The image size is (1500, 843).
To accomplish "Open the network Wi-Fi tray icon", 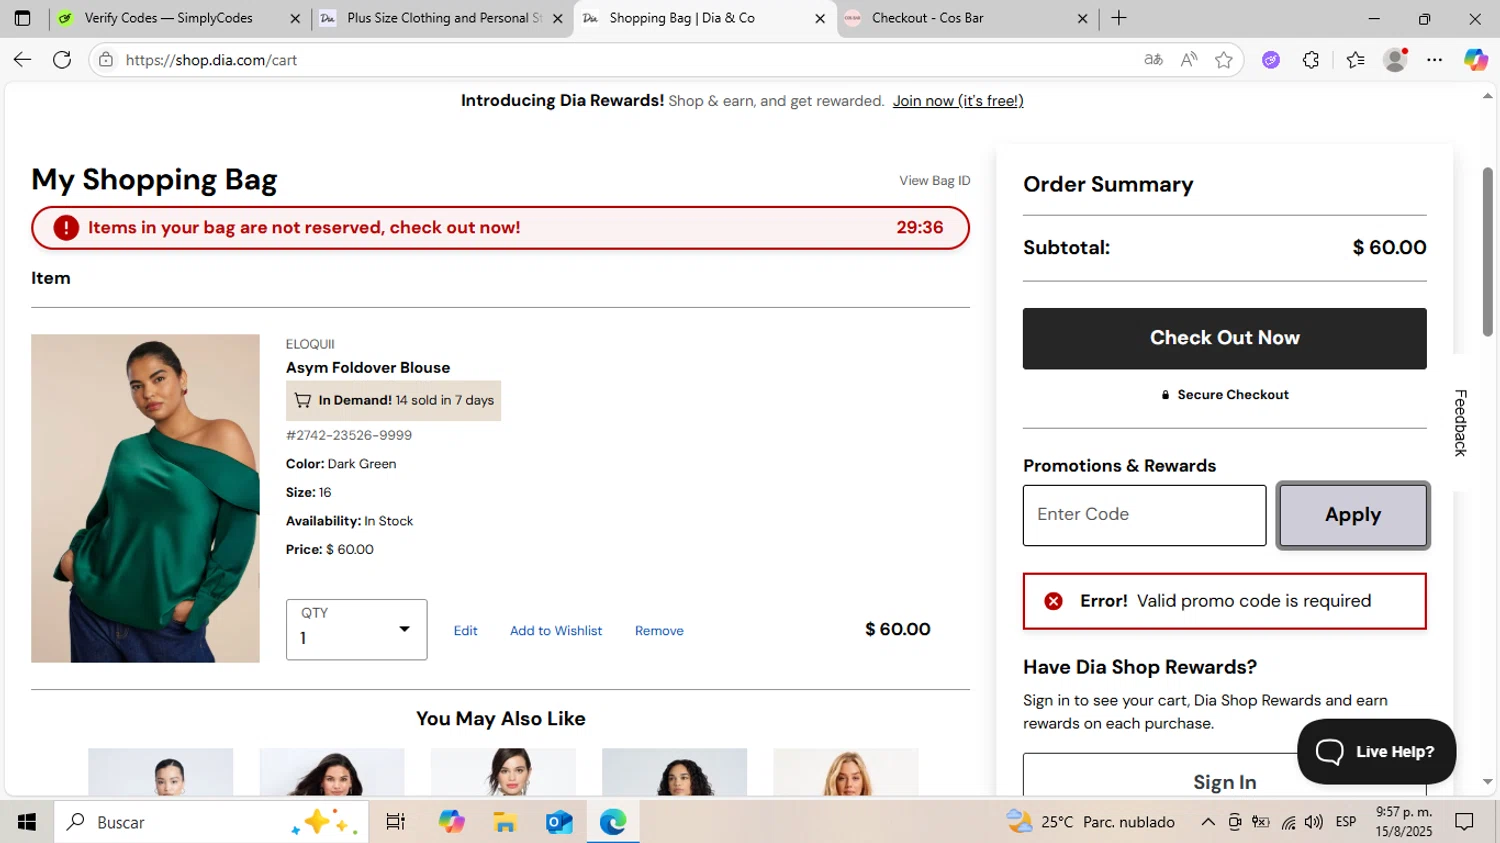I will point(1288,822).
